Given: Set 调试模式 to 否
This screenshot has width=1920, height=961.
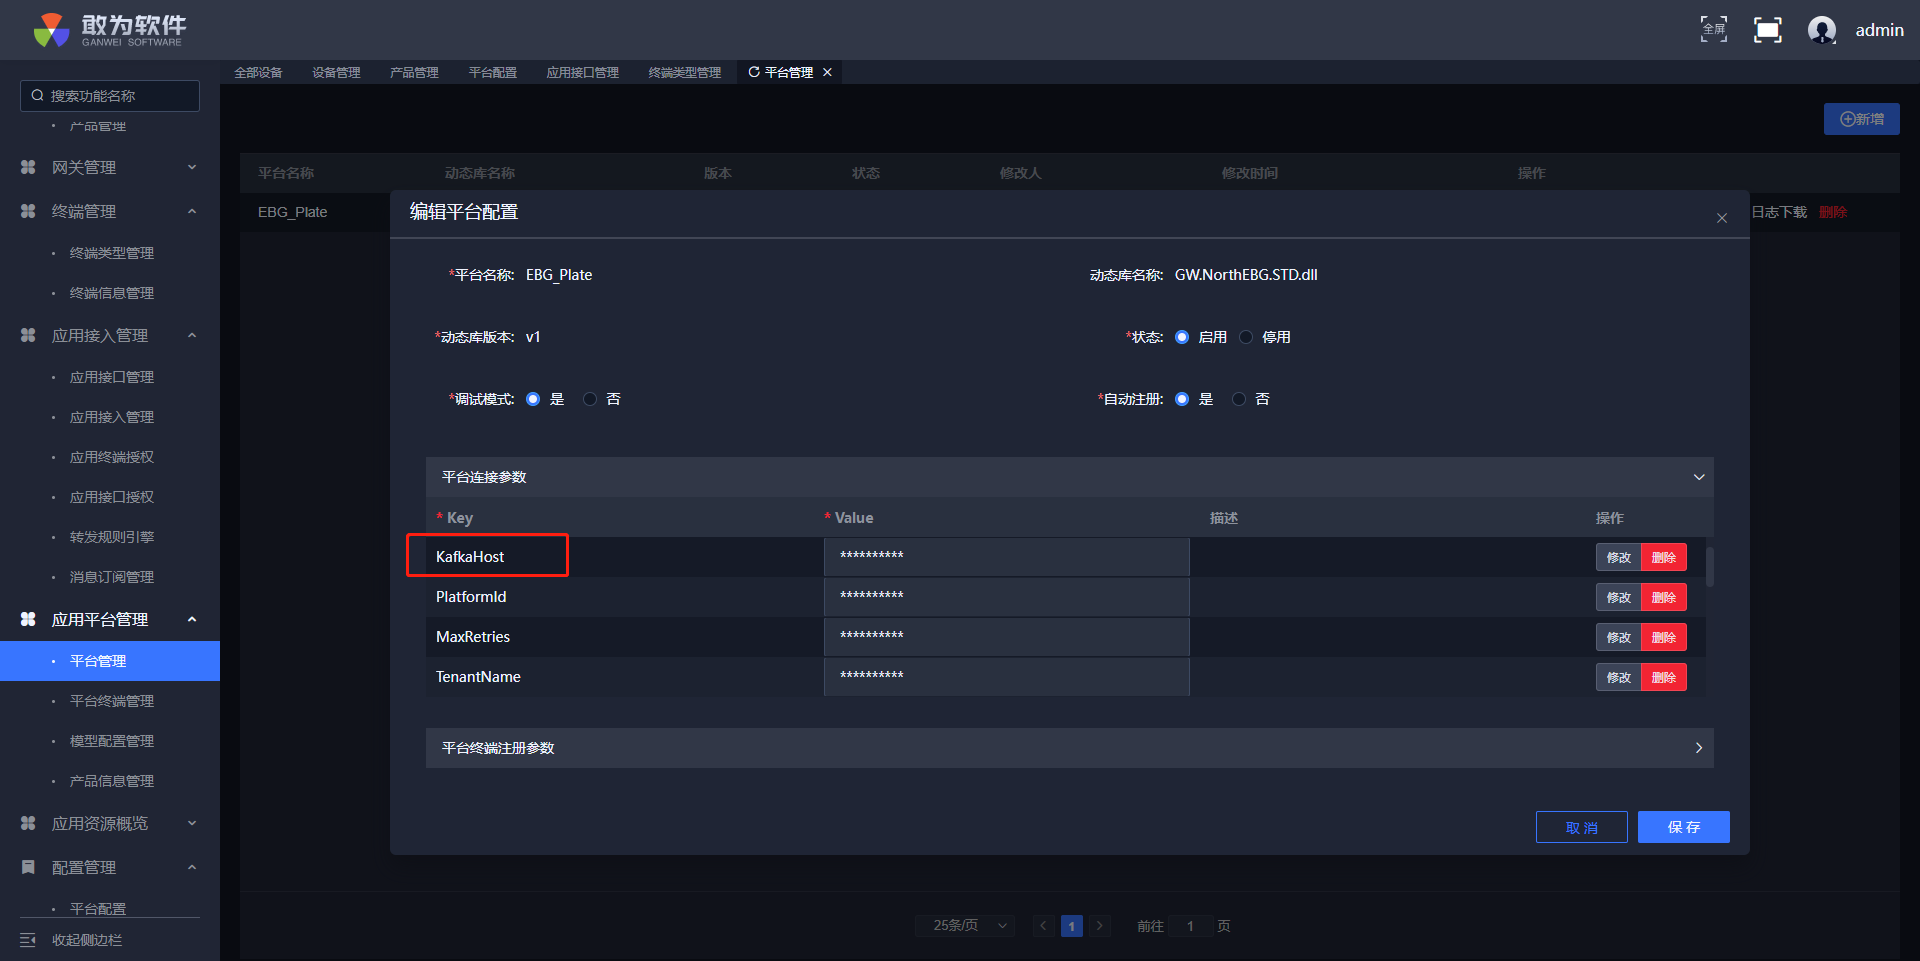Looking at the screenshot, I should [x=590, y=399].
